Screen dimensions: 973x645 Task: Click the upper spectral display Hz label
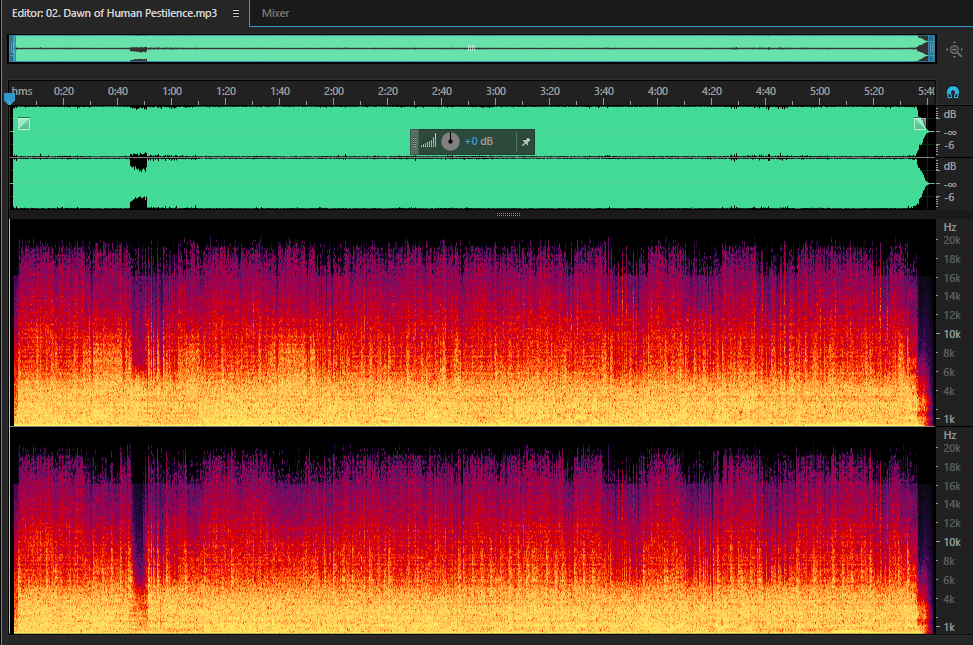click(950, 227)
